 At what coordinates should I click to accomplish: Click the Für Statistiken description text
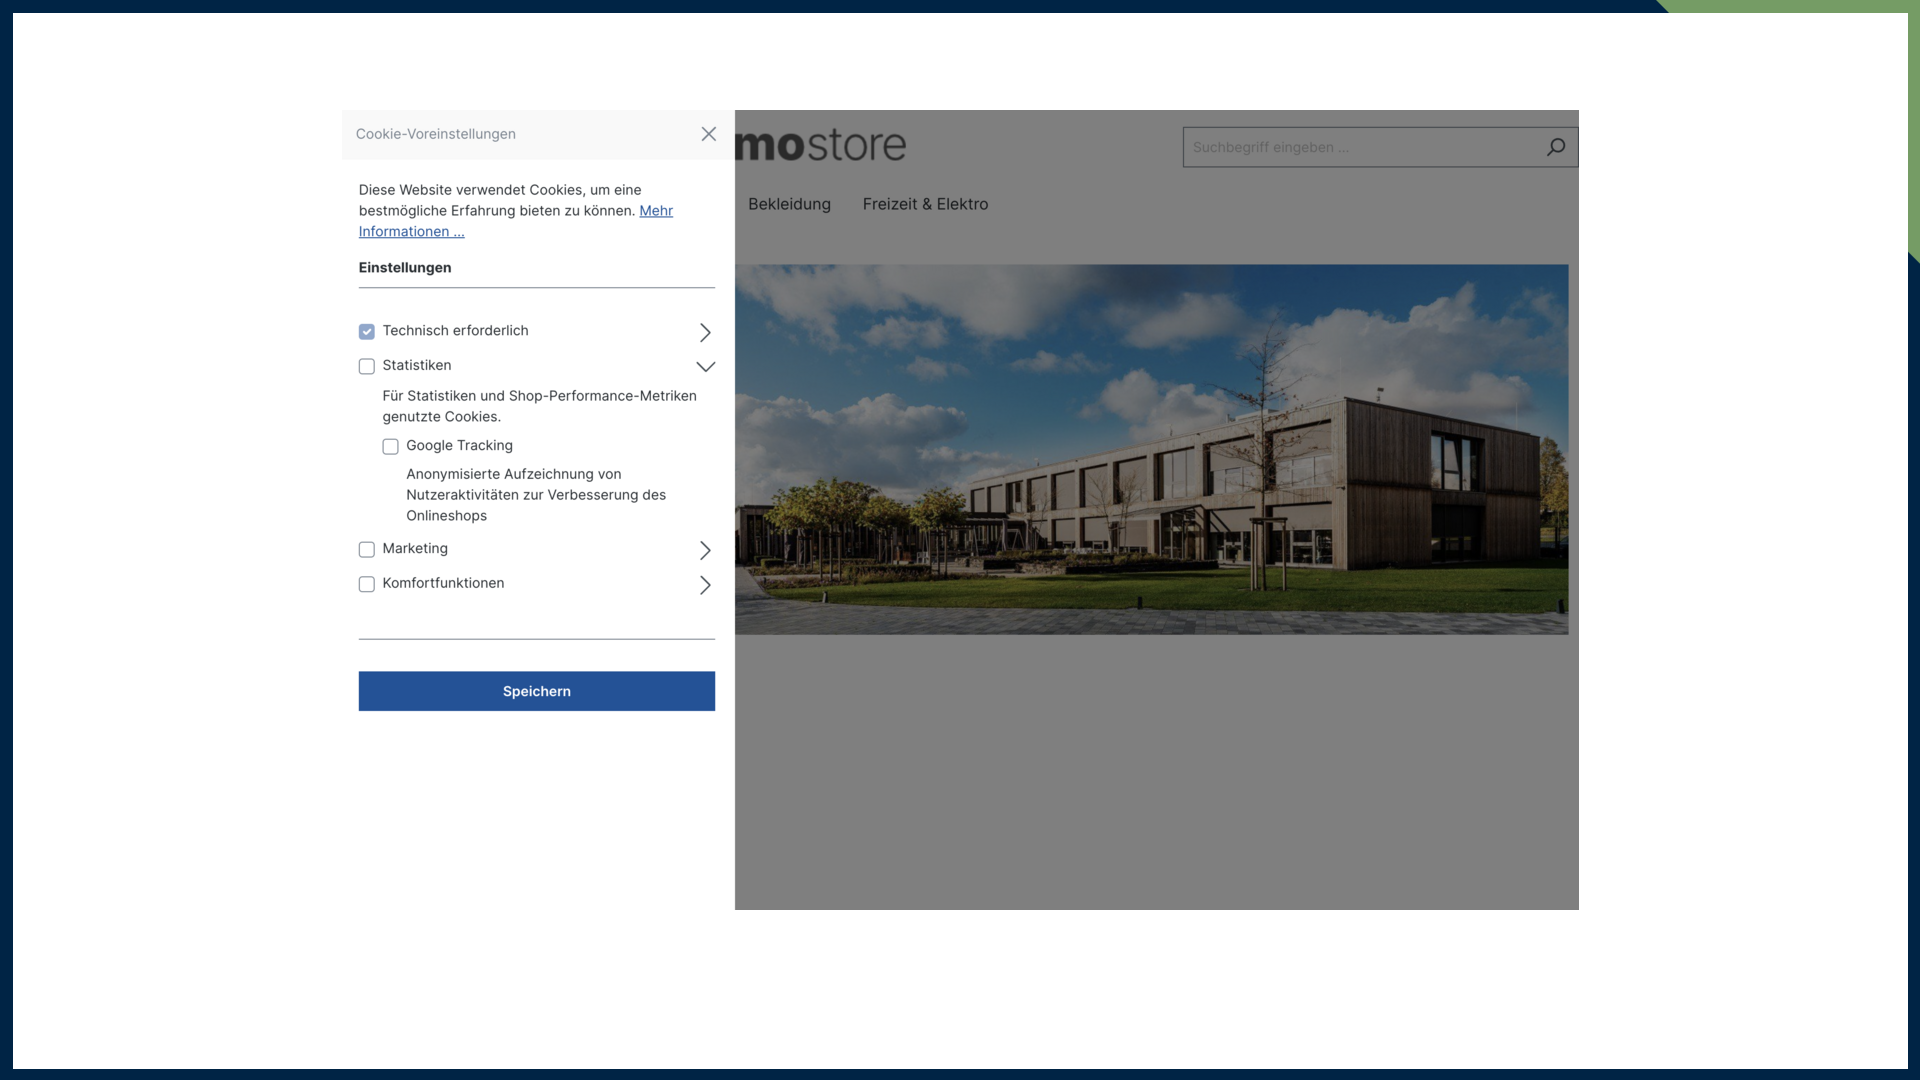(540, 406)
